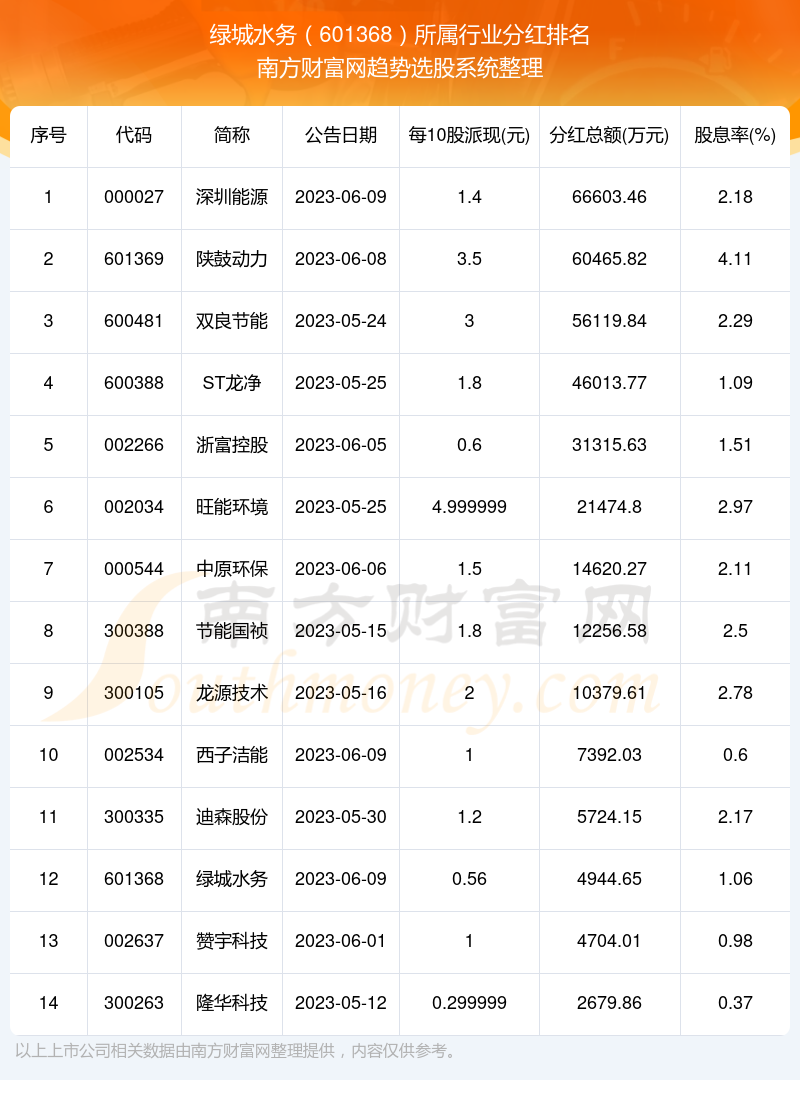
Task: Select the 旺能环境 cell
Action: pos(232,507)
